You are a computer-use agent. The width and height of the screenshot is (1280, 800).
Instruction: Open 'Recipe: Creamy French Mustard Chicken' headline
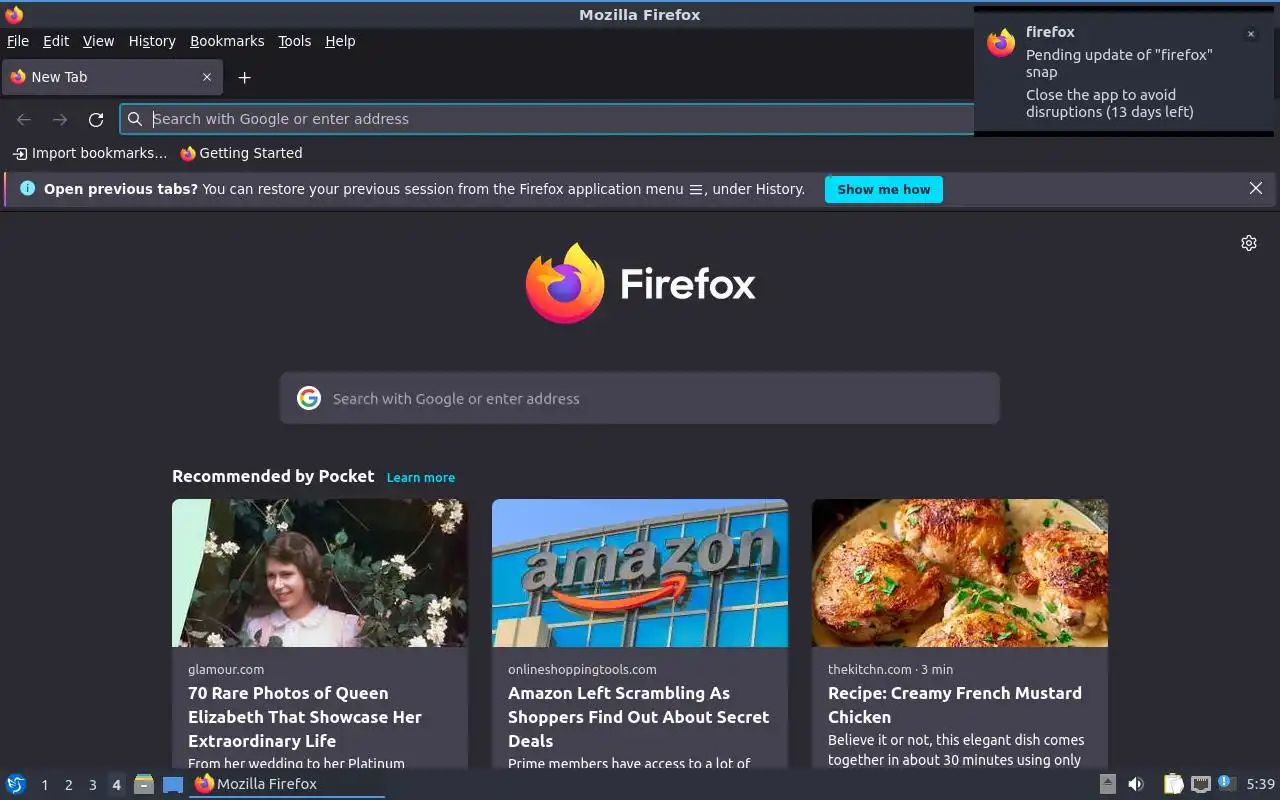point(955,705)
